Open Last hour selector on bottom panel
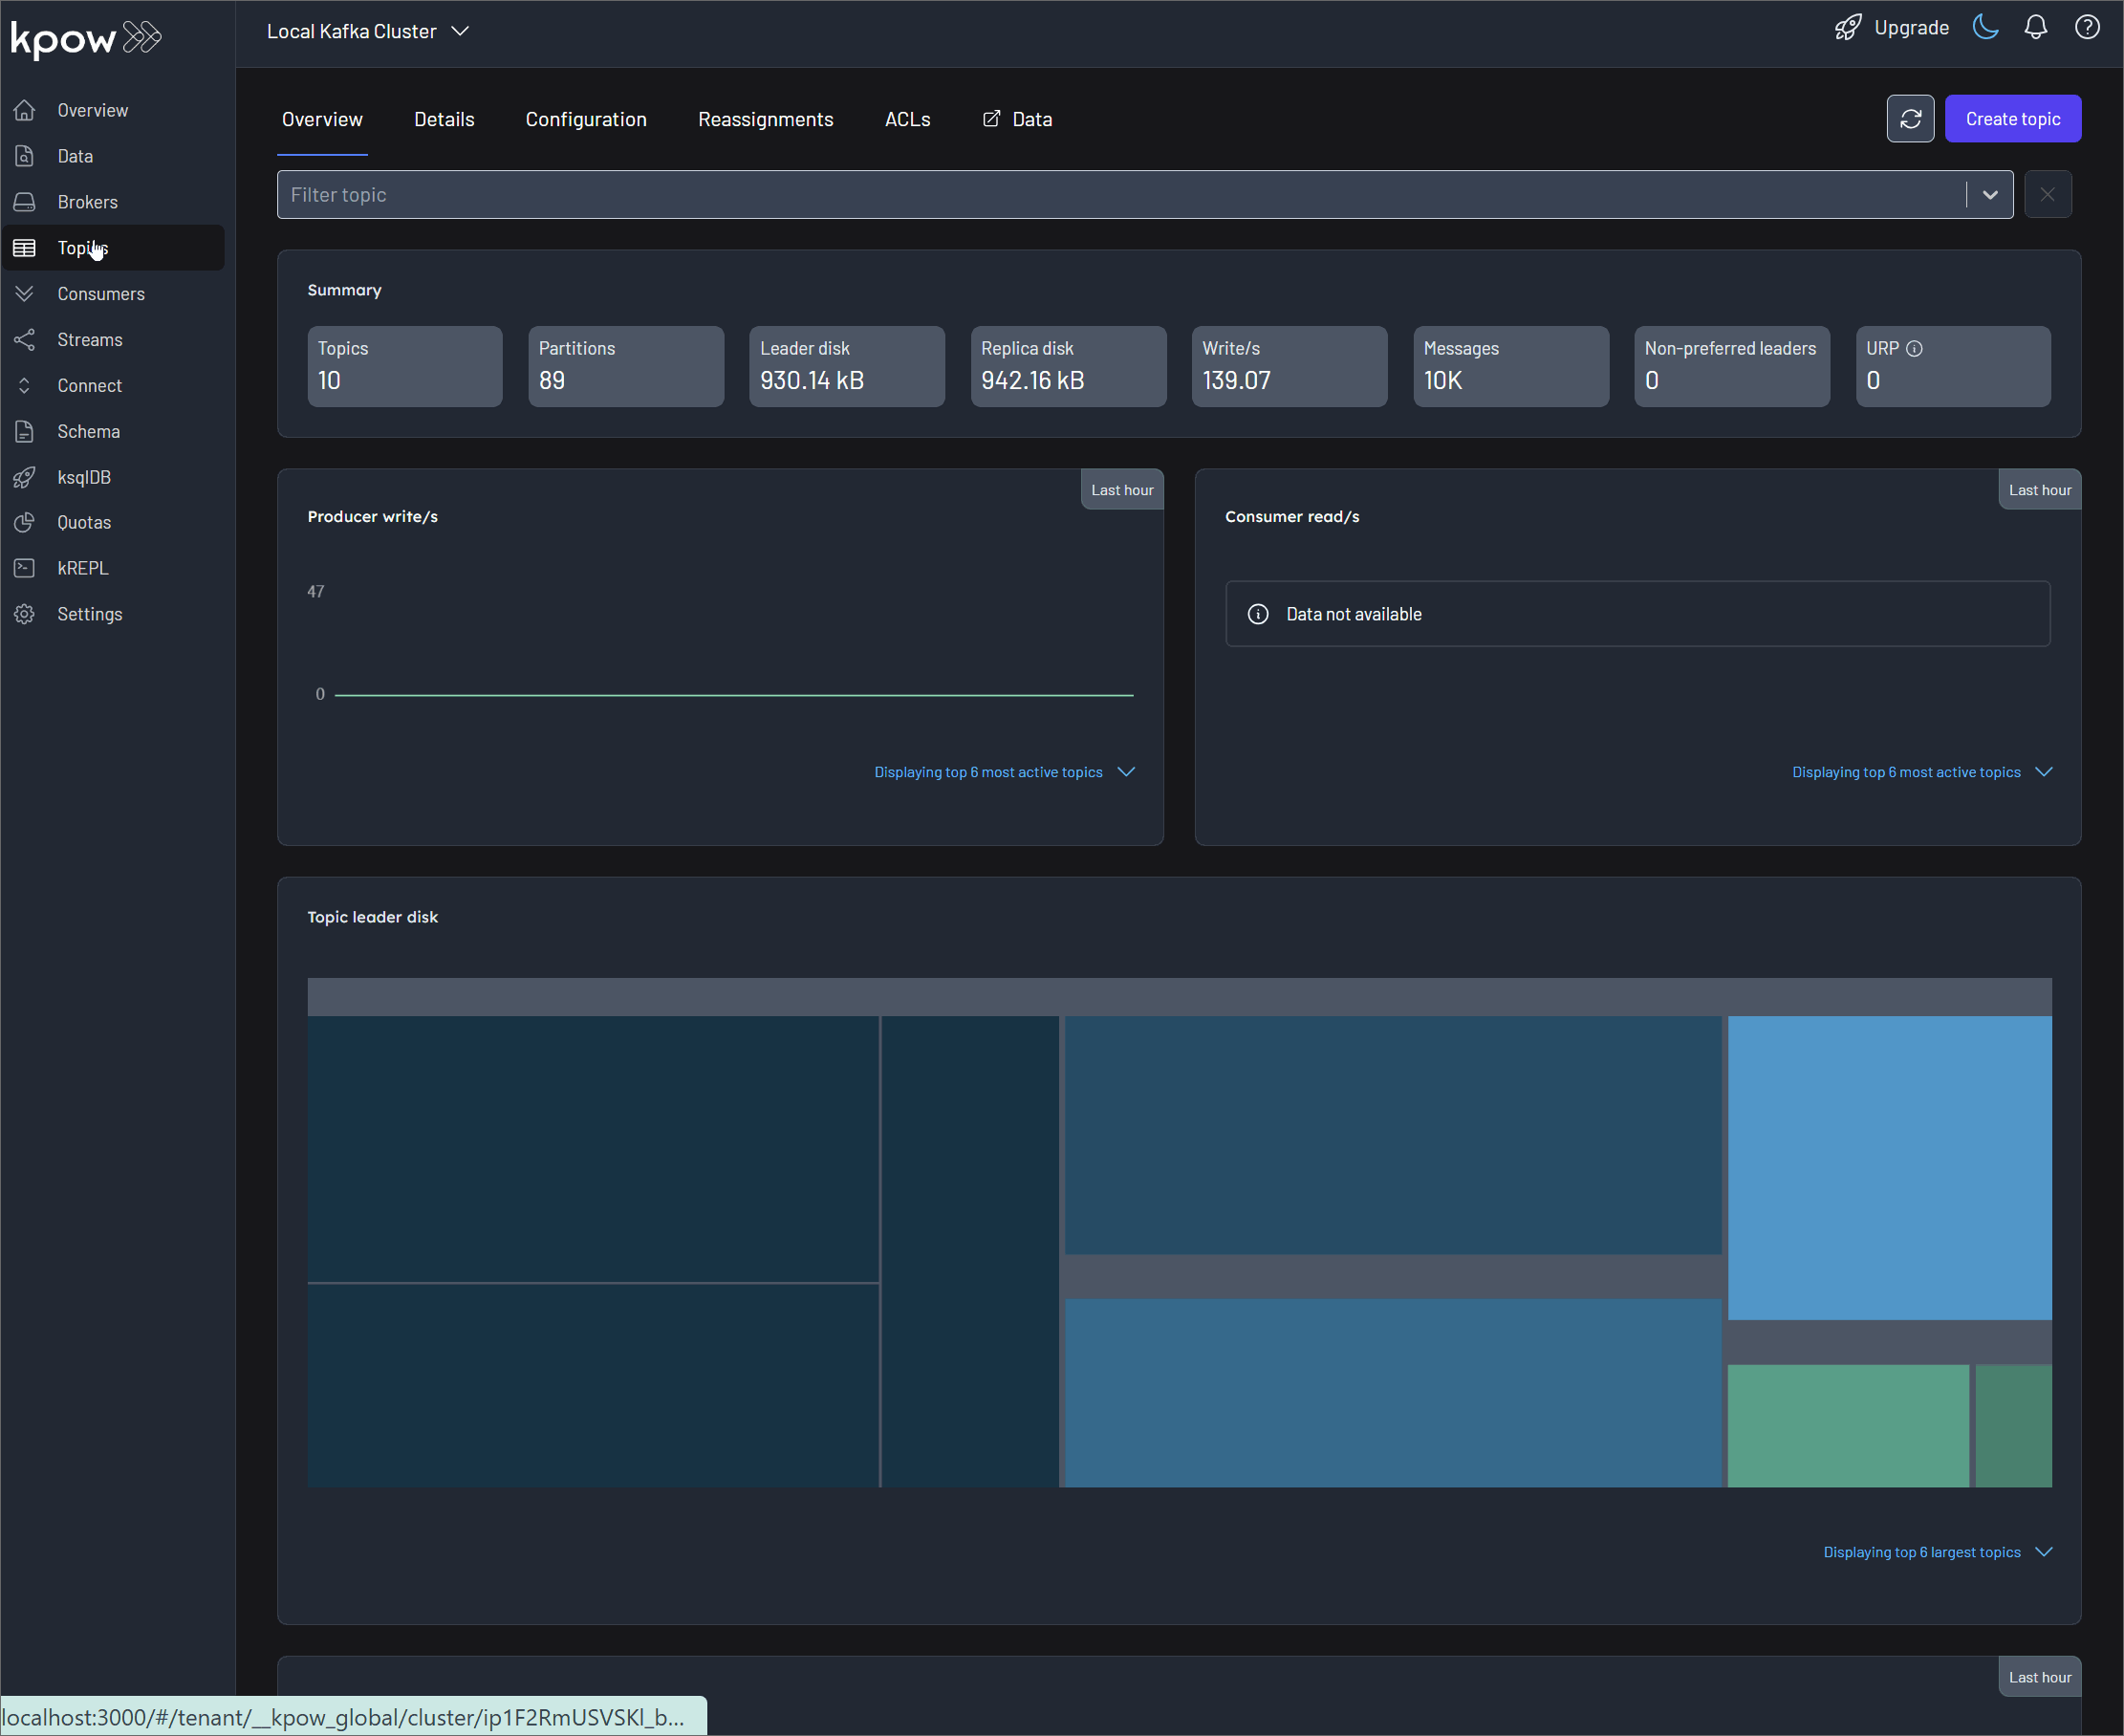Viewport: 2124px width, 1736px height. (x=2041, y=1678)
